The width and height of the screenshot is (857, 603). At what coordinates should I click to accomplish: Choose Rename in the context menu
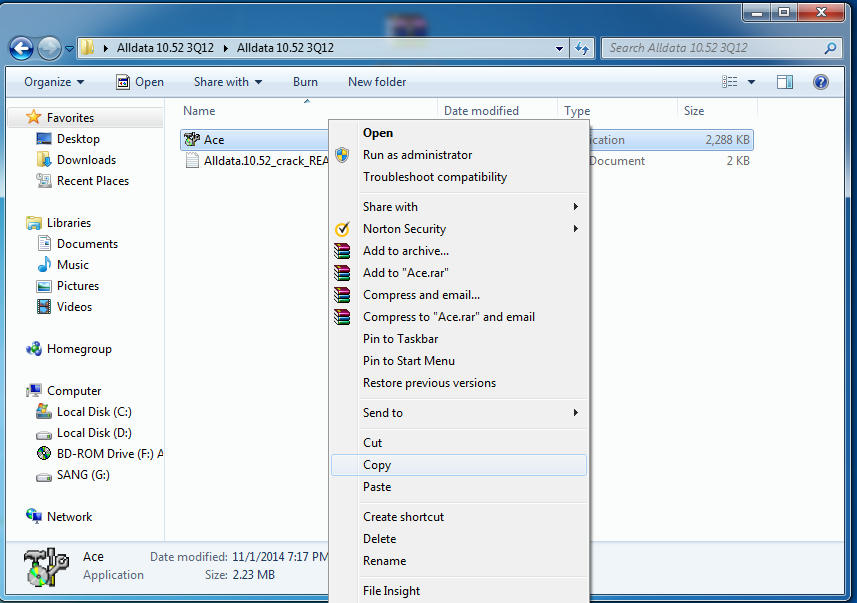(458, 561)
